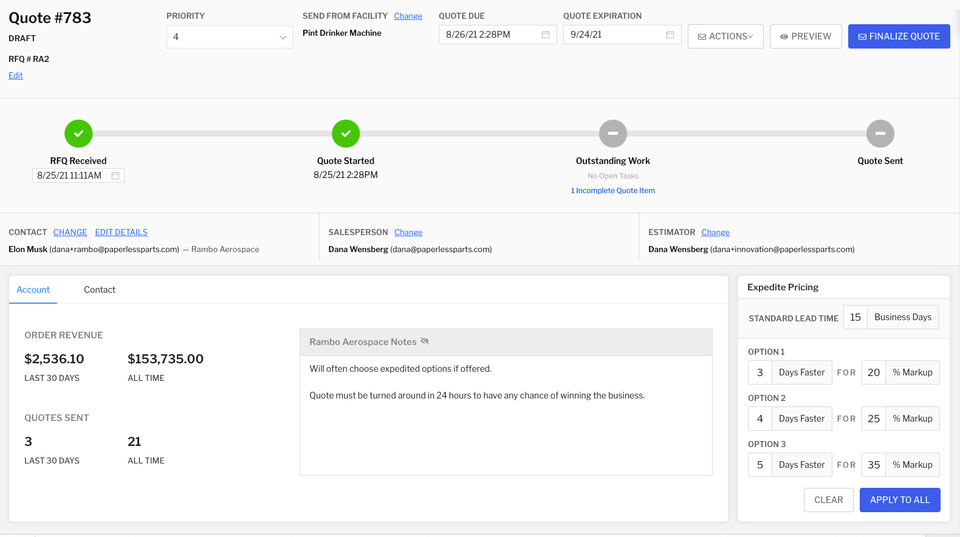Click the $153,735.00 all-time revenue value
This screenshot has width=960, height=537.
pyautogui.click(x=165, y=359)
